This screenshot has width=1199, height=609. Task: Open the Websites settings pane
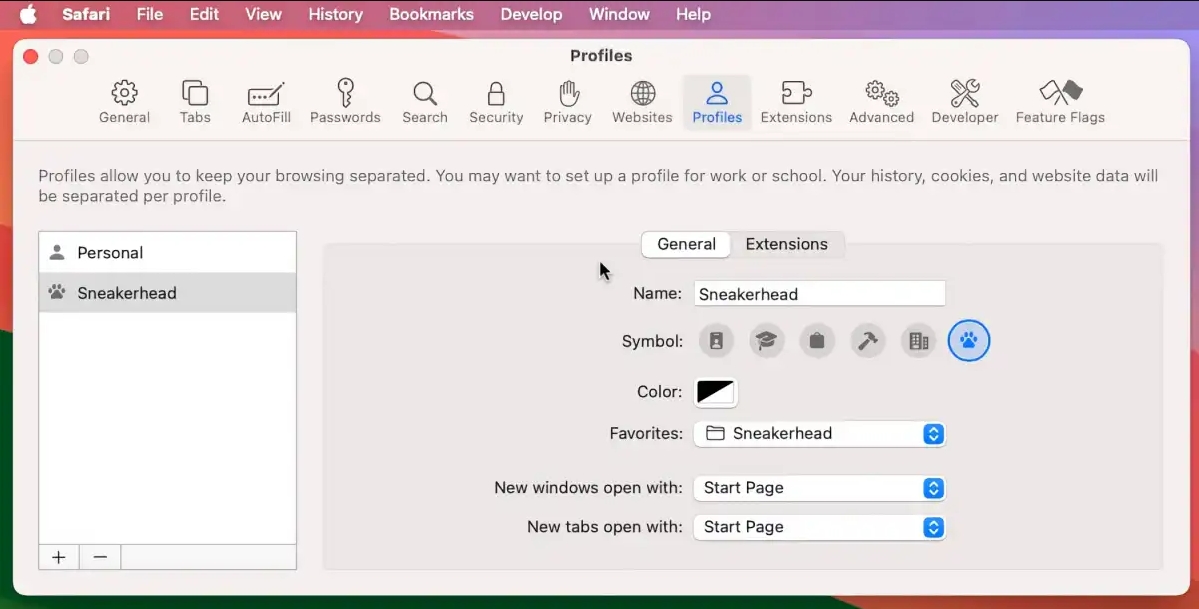642,102
